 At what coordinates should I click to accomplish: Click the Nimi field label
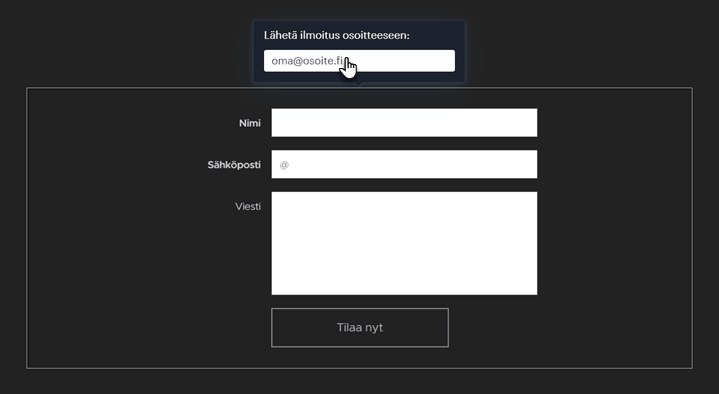(x=250, y=123)
